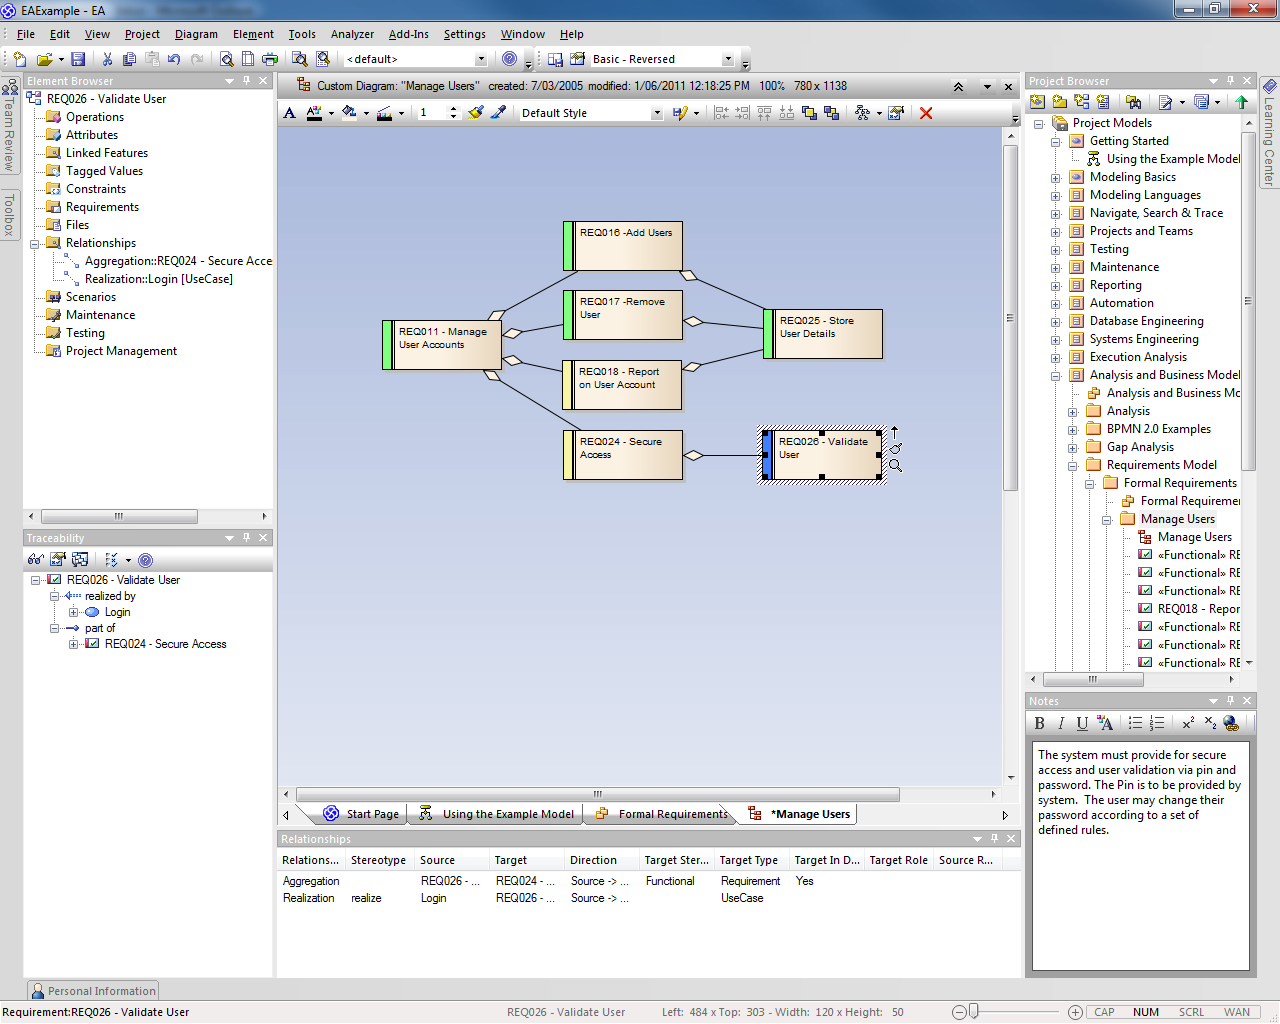This screenshot has height=1024, width=1280.
Task: Click the glasses icon in Traceability toolbar
Action: tap(36, 560)
